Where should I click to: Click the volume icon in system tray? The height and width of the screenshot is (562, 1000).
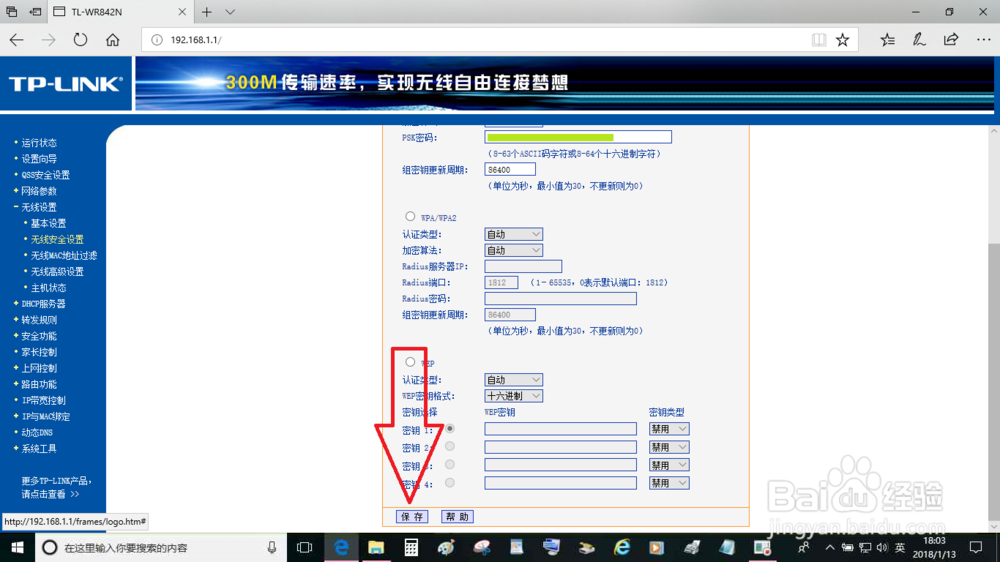click(882, 547)
